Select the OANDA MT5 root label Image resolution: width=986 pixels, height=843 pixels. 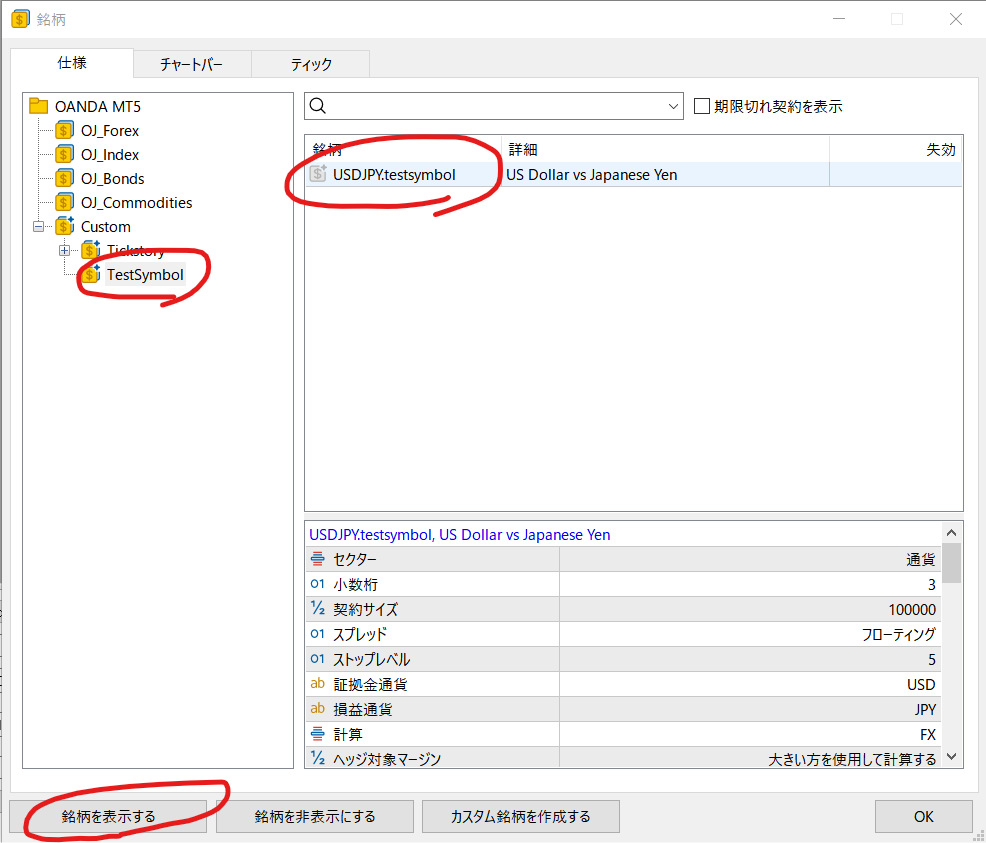tap(97, 106)
